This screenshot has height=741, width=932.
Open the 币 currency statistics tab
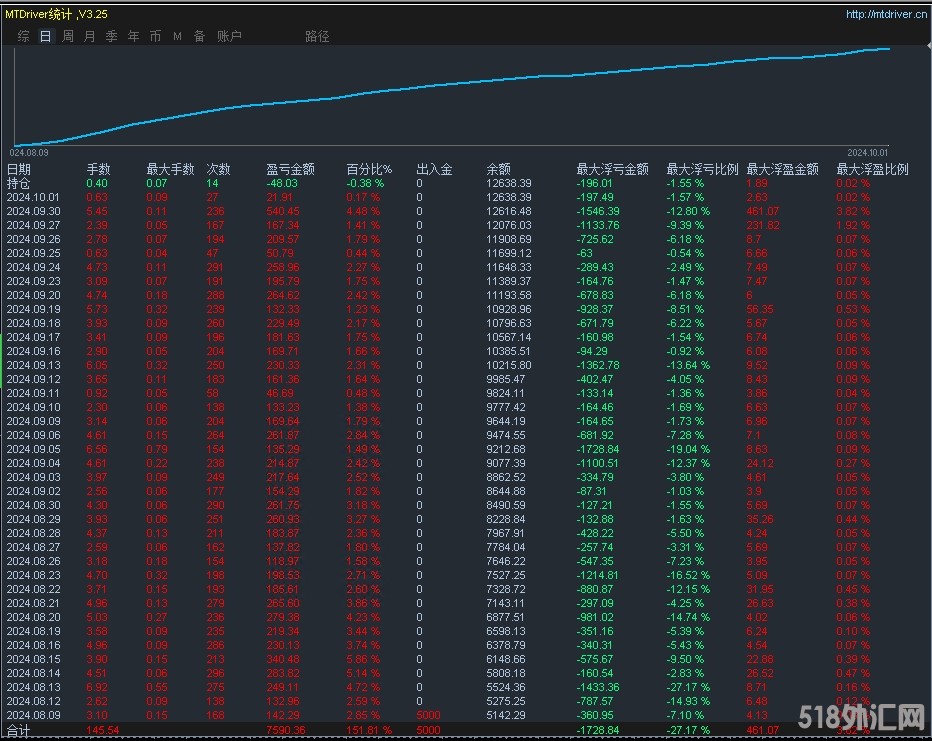click(155, 36)
